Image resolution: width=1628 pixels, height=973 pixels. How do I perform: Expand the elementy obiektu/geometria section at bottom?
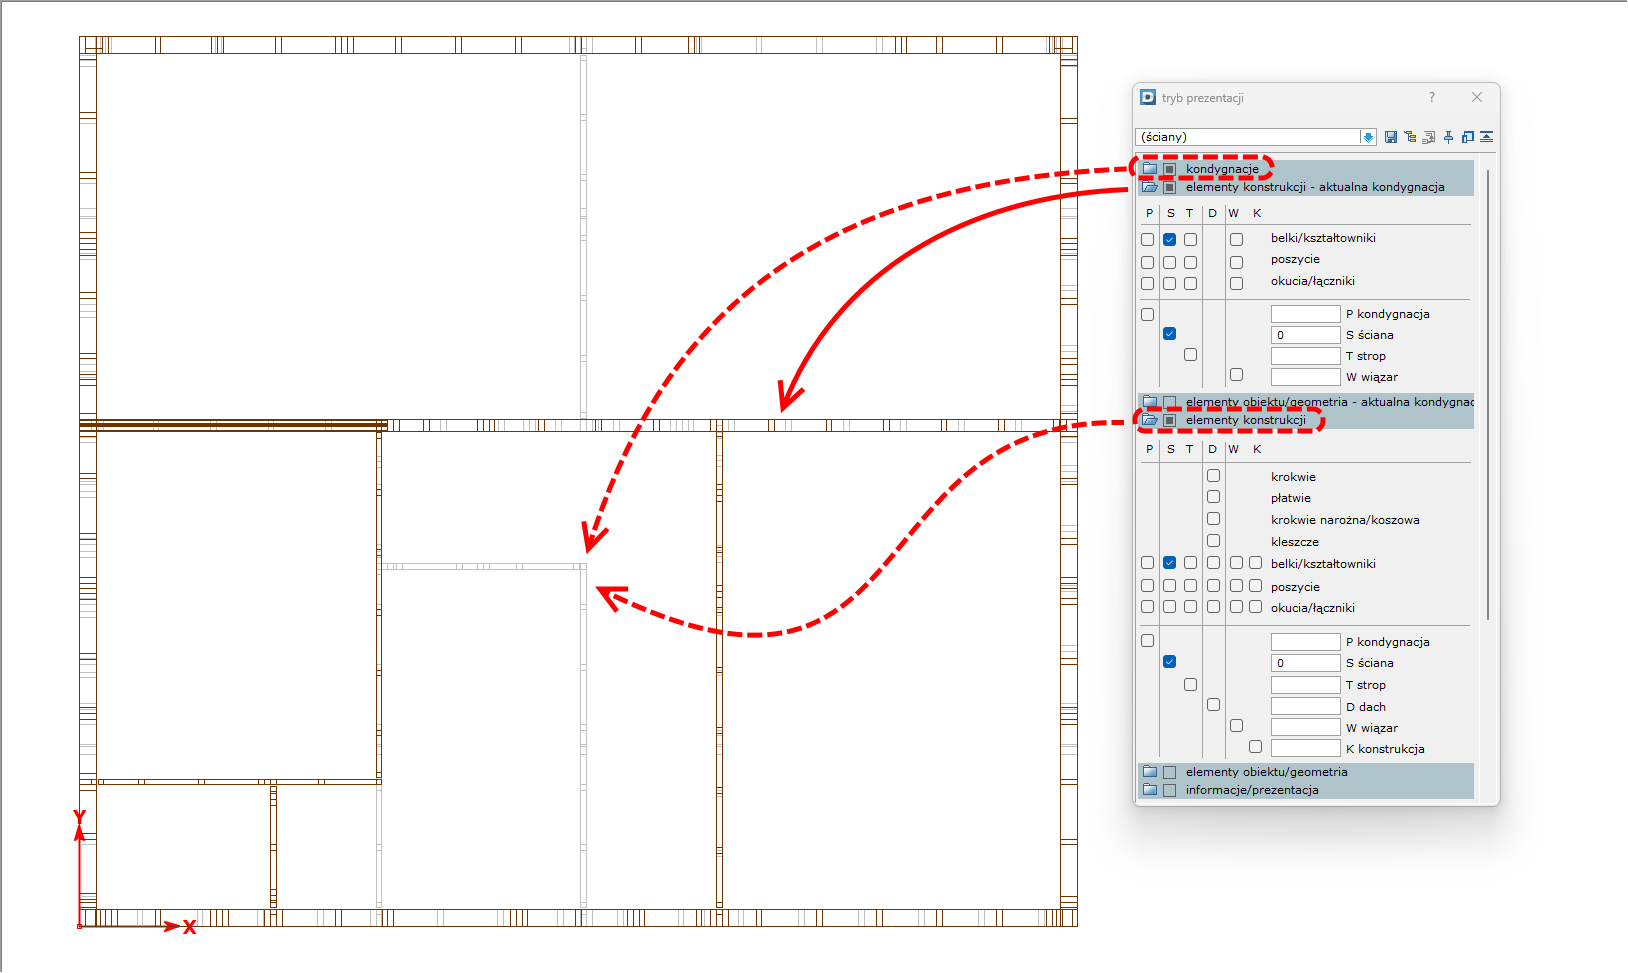coord(1150,772)
